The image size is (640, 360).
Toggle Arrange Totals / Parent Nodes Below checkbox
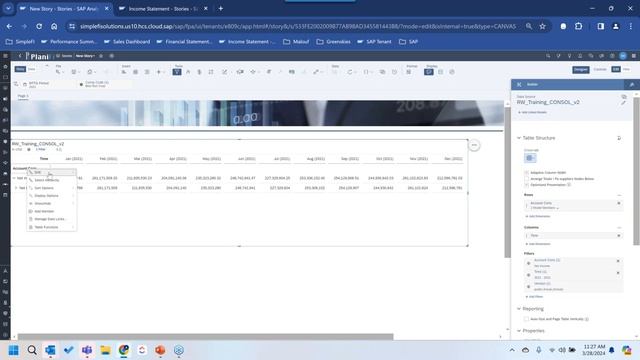coord(526,179)
